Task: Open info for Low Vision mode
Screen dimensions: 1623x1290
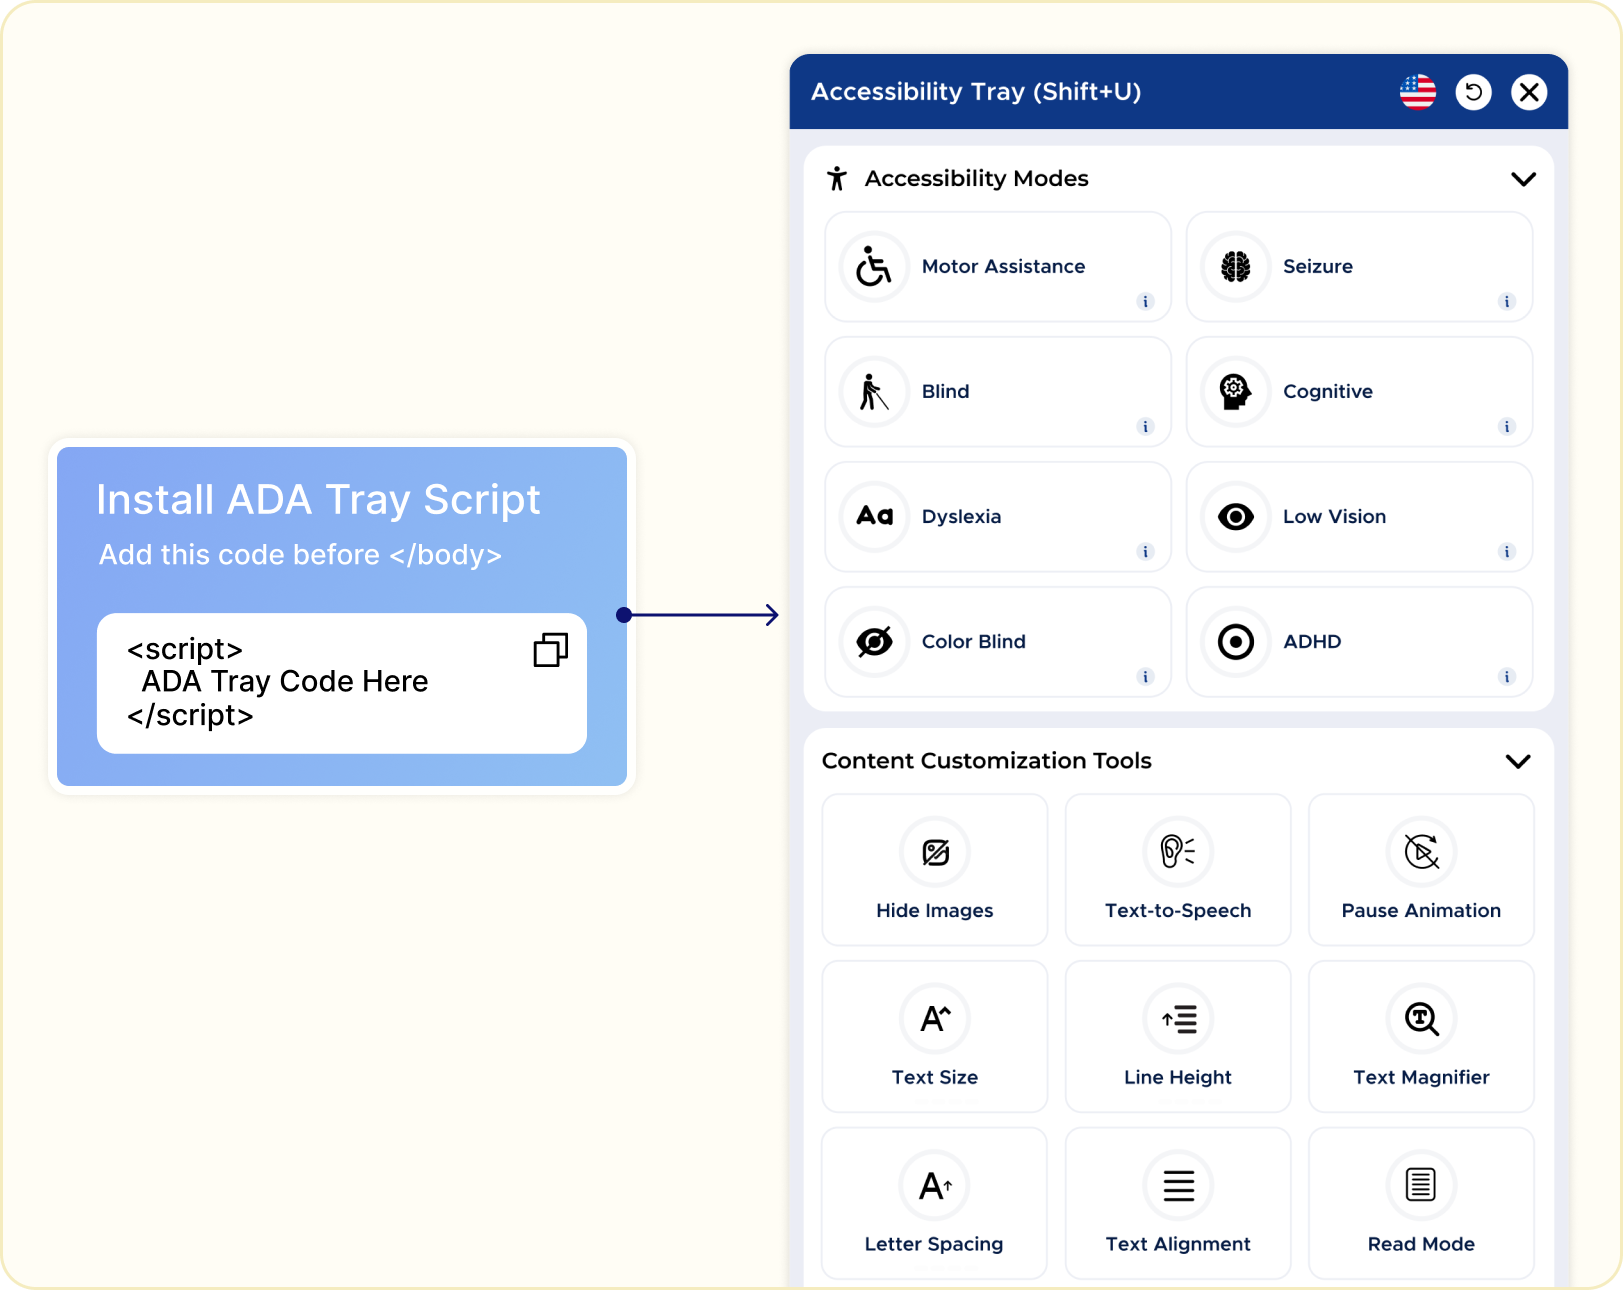Action: pyautogui.click(x=1507, y=552)
